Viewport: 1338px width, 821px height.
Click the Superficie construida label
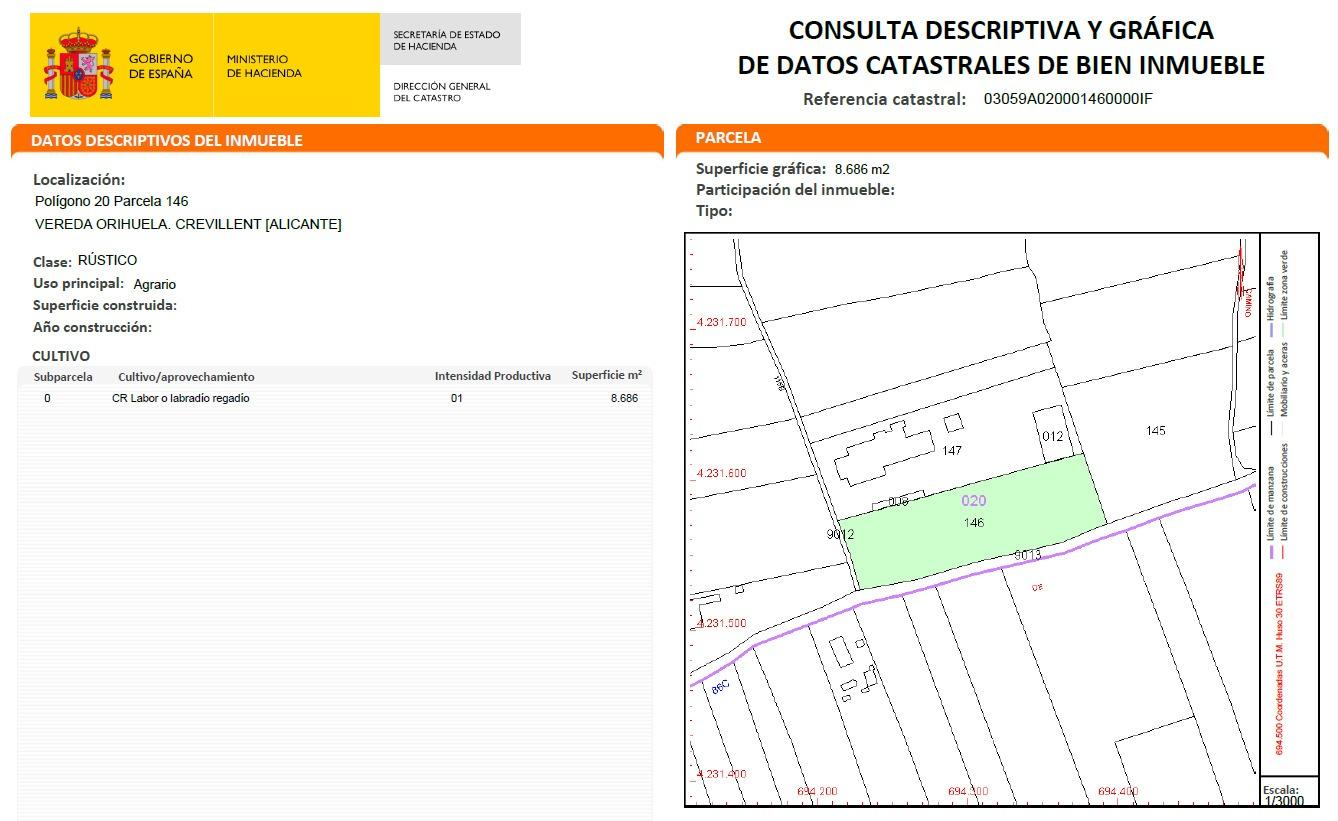(x=105, y=305)
